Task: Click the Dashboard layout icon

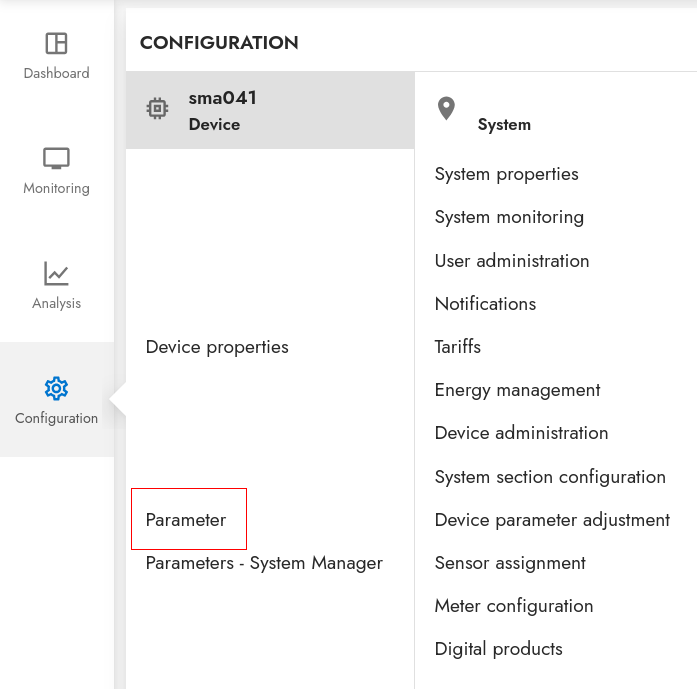Action: [56, 43]
